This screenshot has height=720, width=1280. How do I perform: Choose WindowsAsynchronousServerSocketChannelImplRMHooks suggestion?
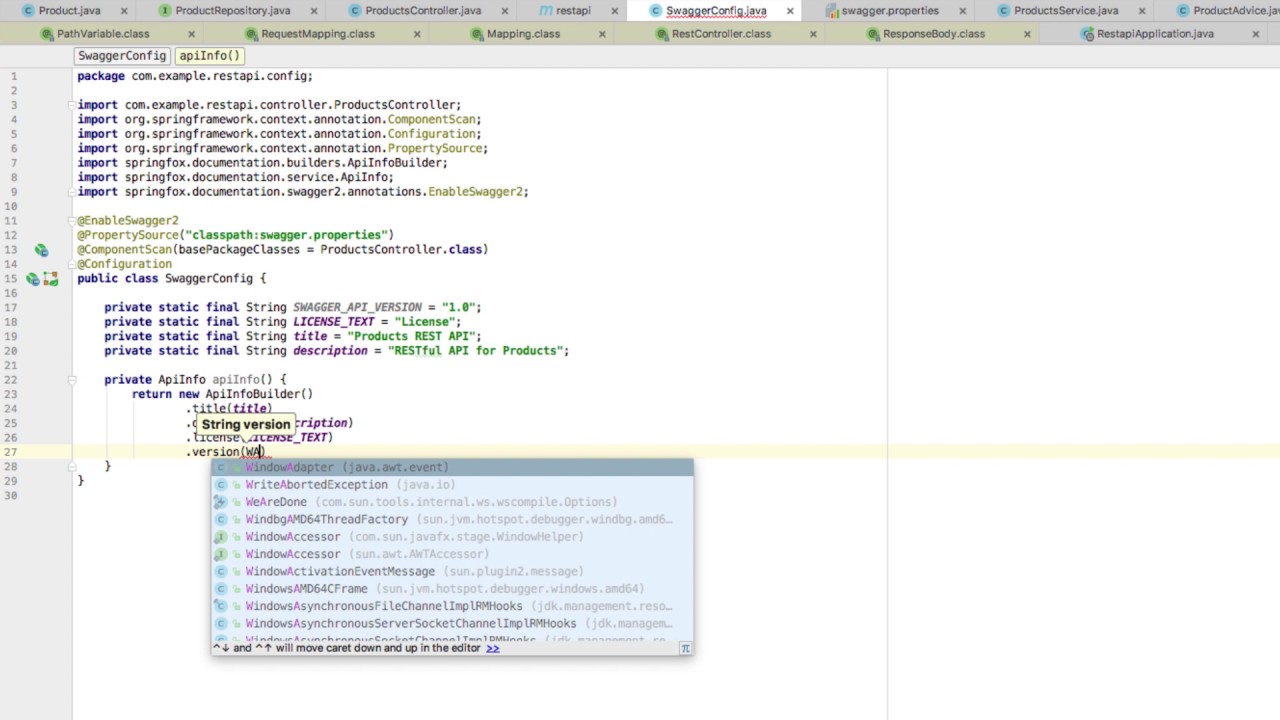[452, 624]
